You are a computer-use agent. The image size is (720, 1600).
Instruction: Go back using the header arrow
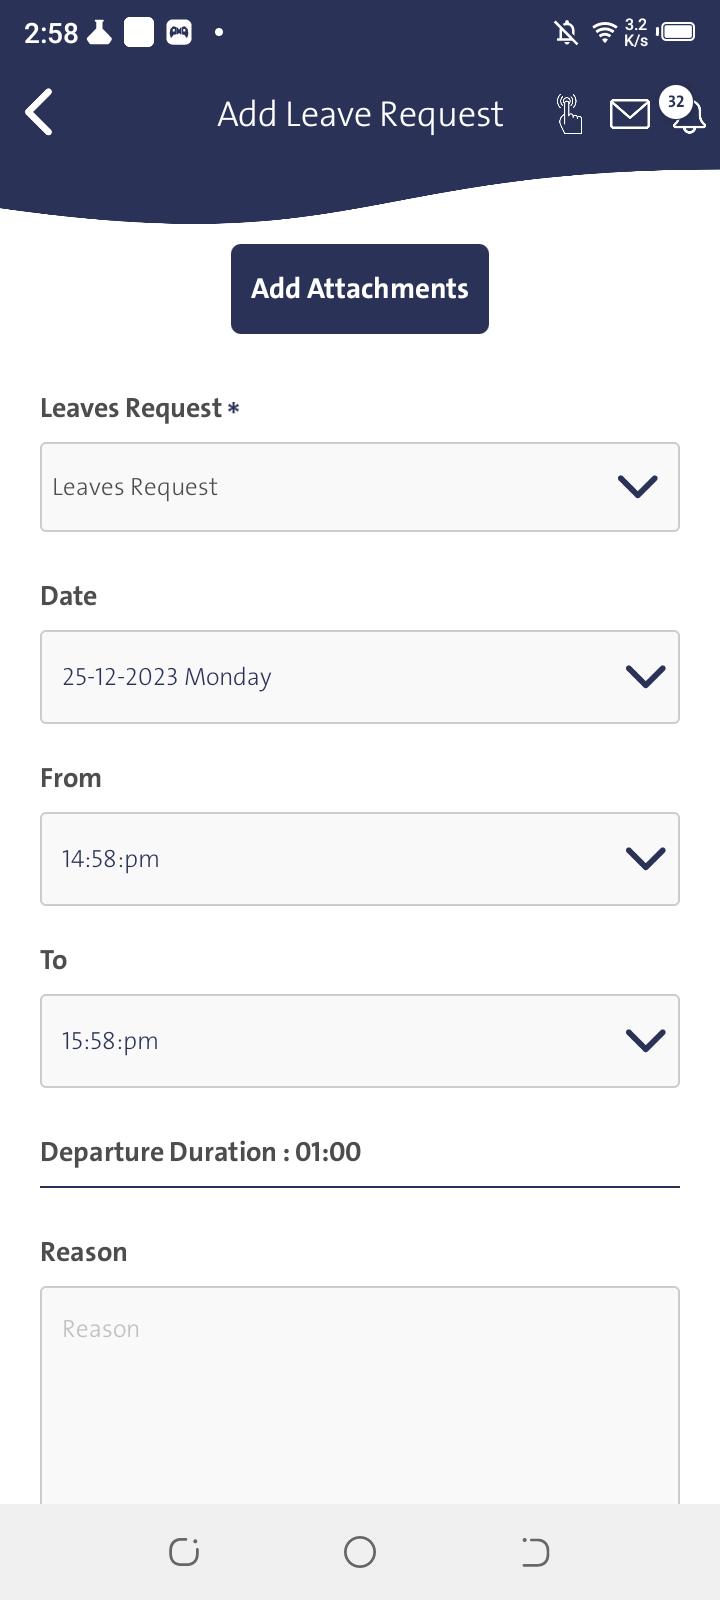(39, 112)
